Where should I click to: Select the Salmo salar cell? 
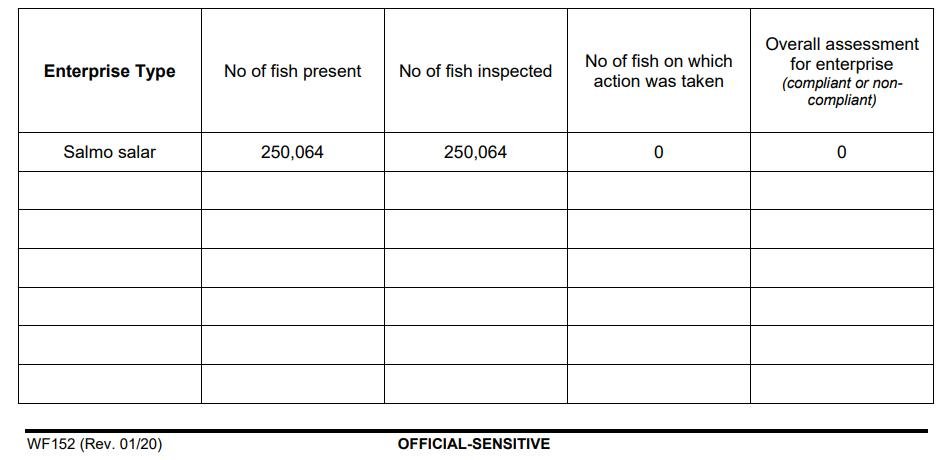110,152
